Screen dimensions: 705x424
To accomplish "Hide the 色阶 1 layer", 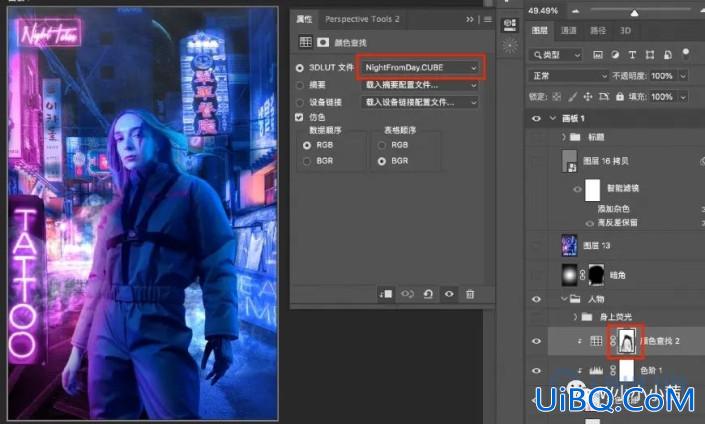I will click(536, 370).
